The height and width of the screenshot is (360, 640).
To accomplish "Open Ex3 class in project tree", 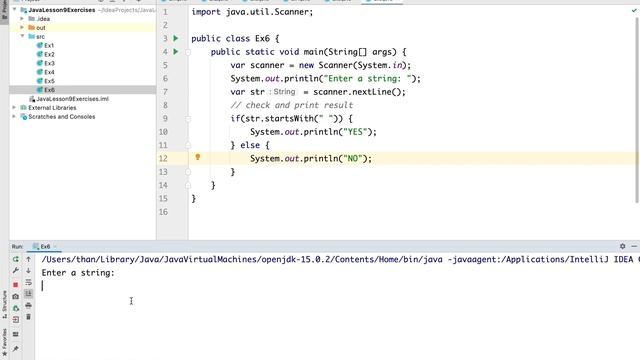I will tap(45, 63).
